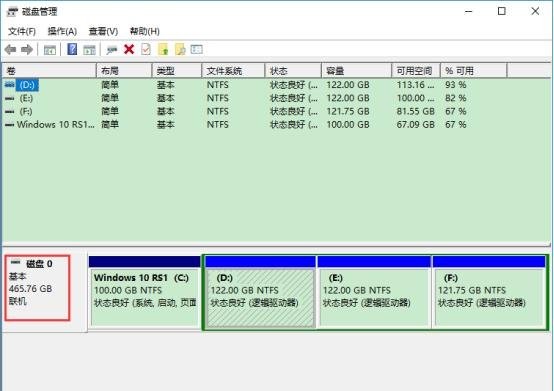The image size is (554, 391).
Task: Click the drive connect/rescan toolbar icon
Action: [112, 50]
